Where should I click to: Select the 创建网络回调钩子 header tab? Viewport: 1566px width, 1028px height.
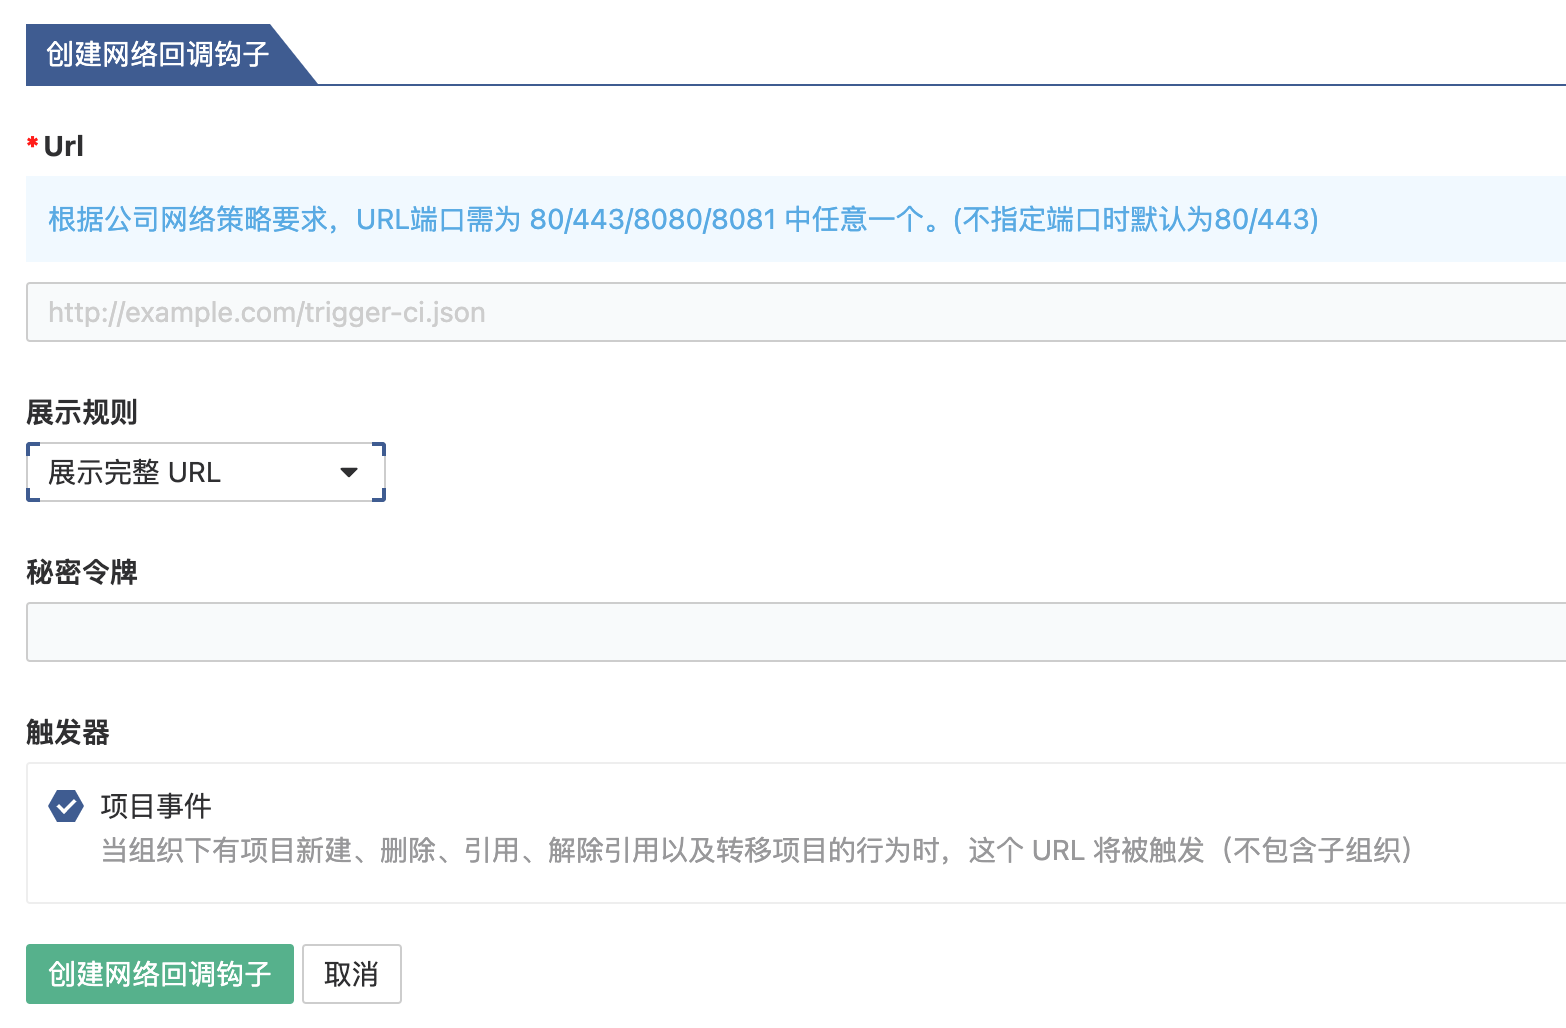[x=158, y=54]
